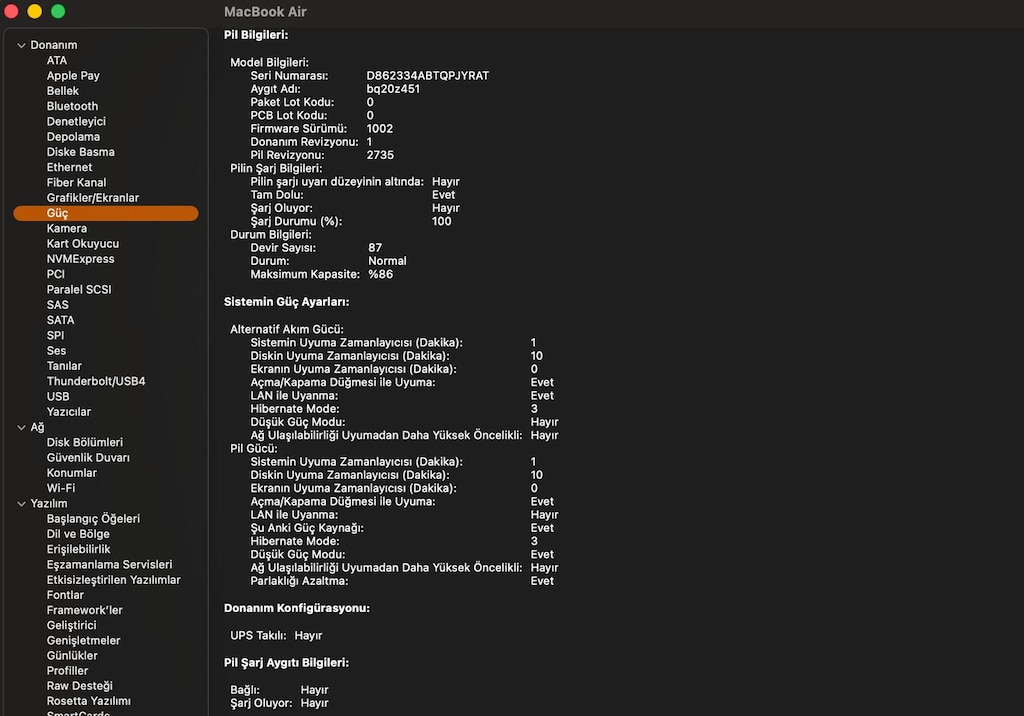Collapse the Yazılım section chevron
1024x716 pixels.
click(x=22, y=504)
